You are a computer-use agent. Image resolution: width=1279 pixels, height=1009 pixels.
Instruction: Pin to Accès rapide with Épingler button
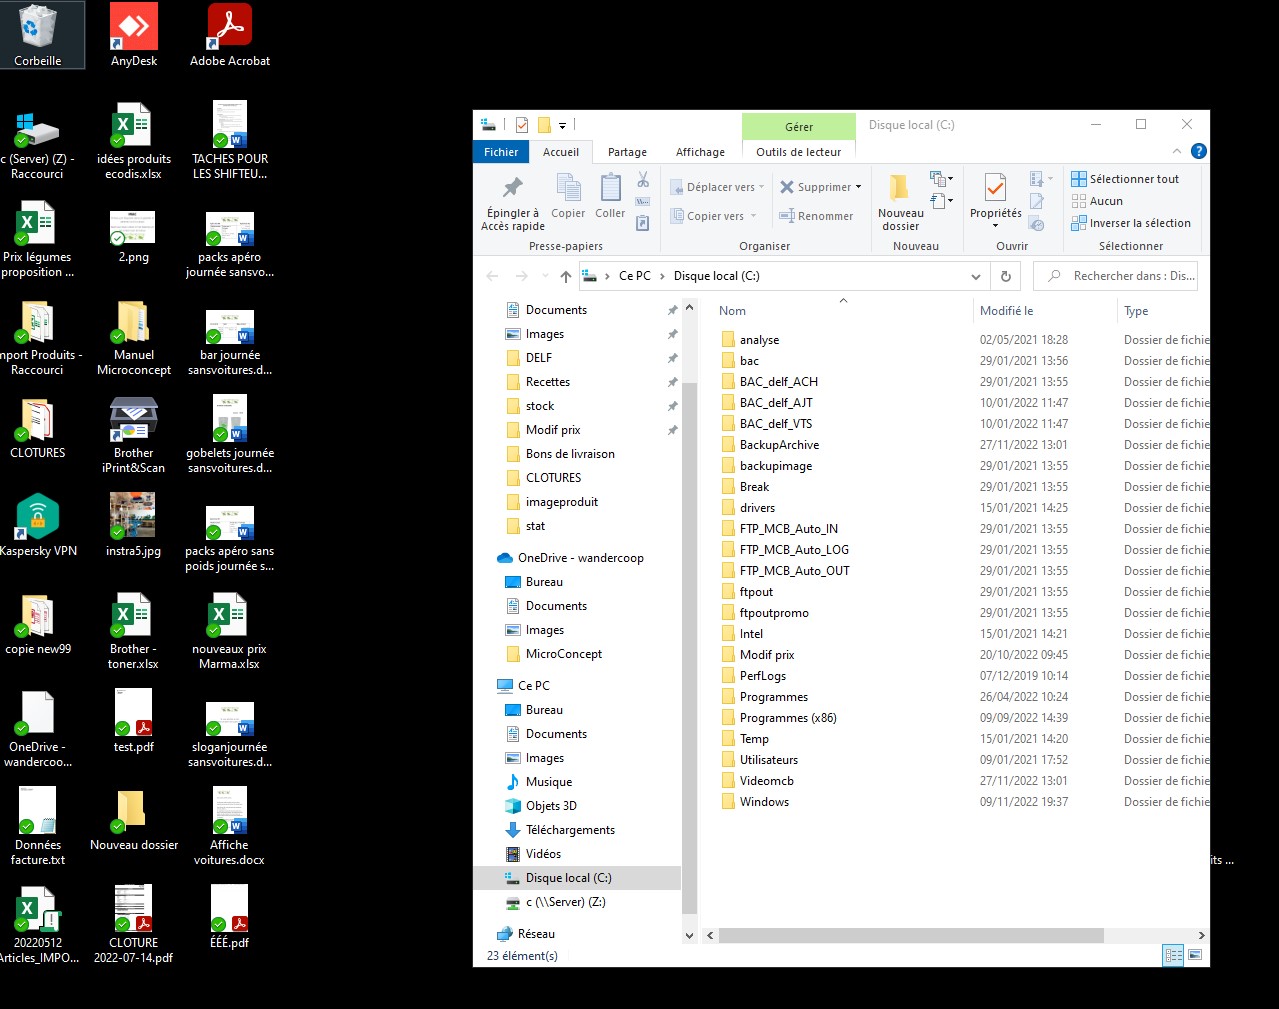tap(513, 204)
